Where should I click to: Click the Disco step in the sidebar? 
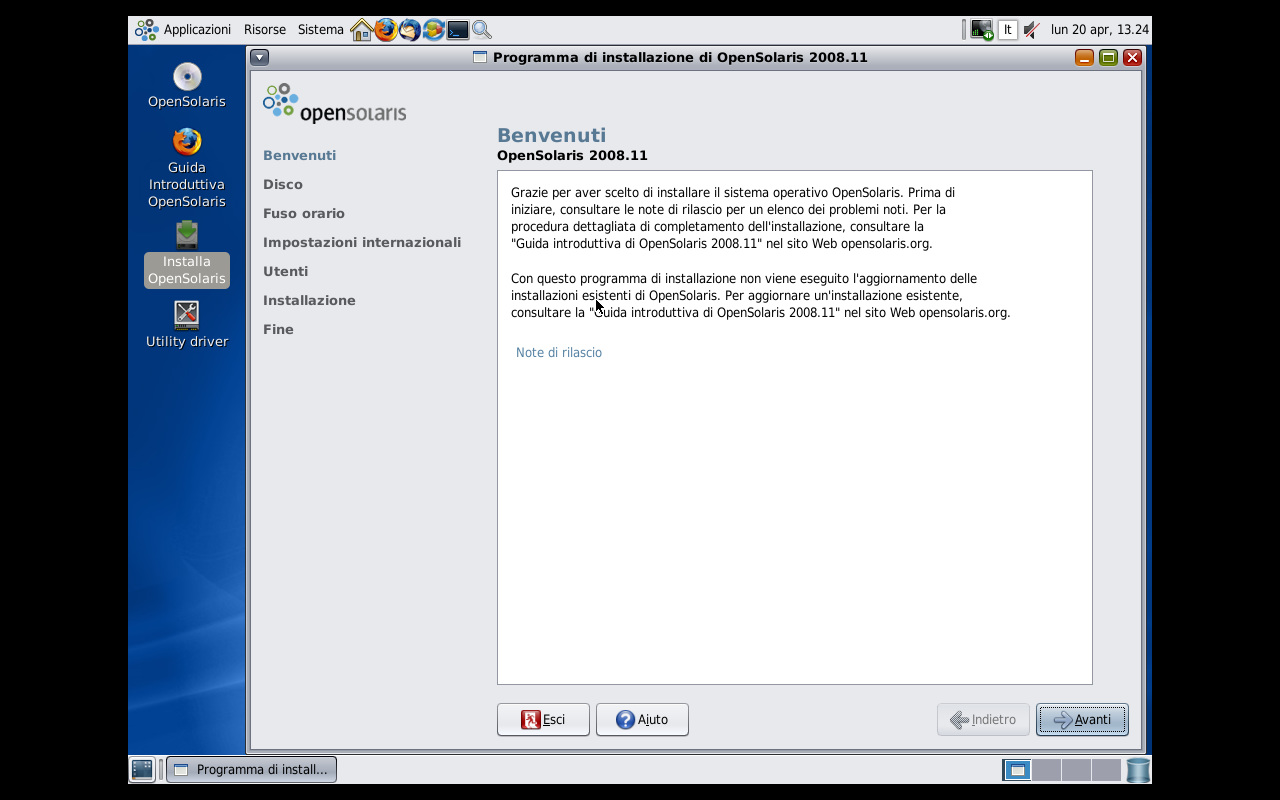tap(283, 184)
